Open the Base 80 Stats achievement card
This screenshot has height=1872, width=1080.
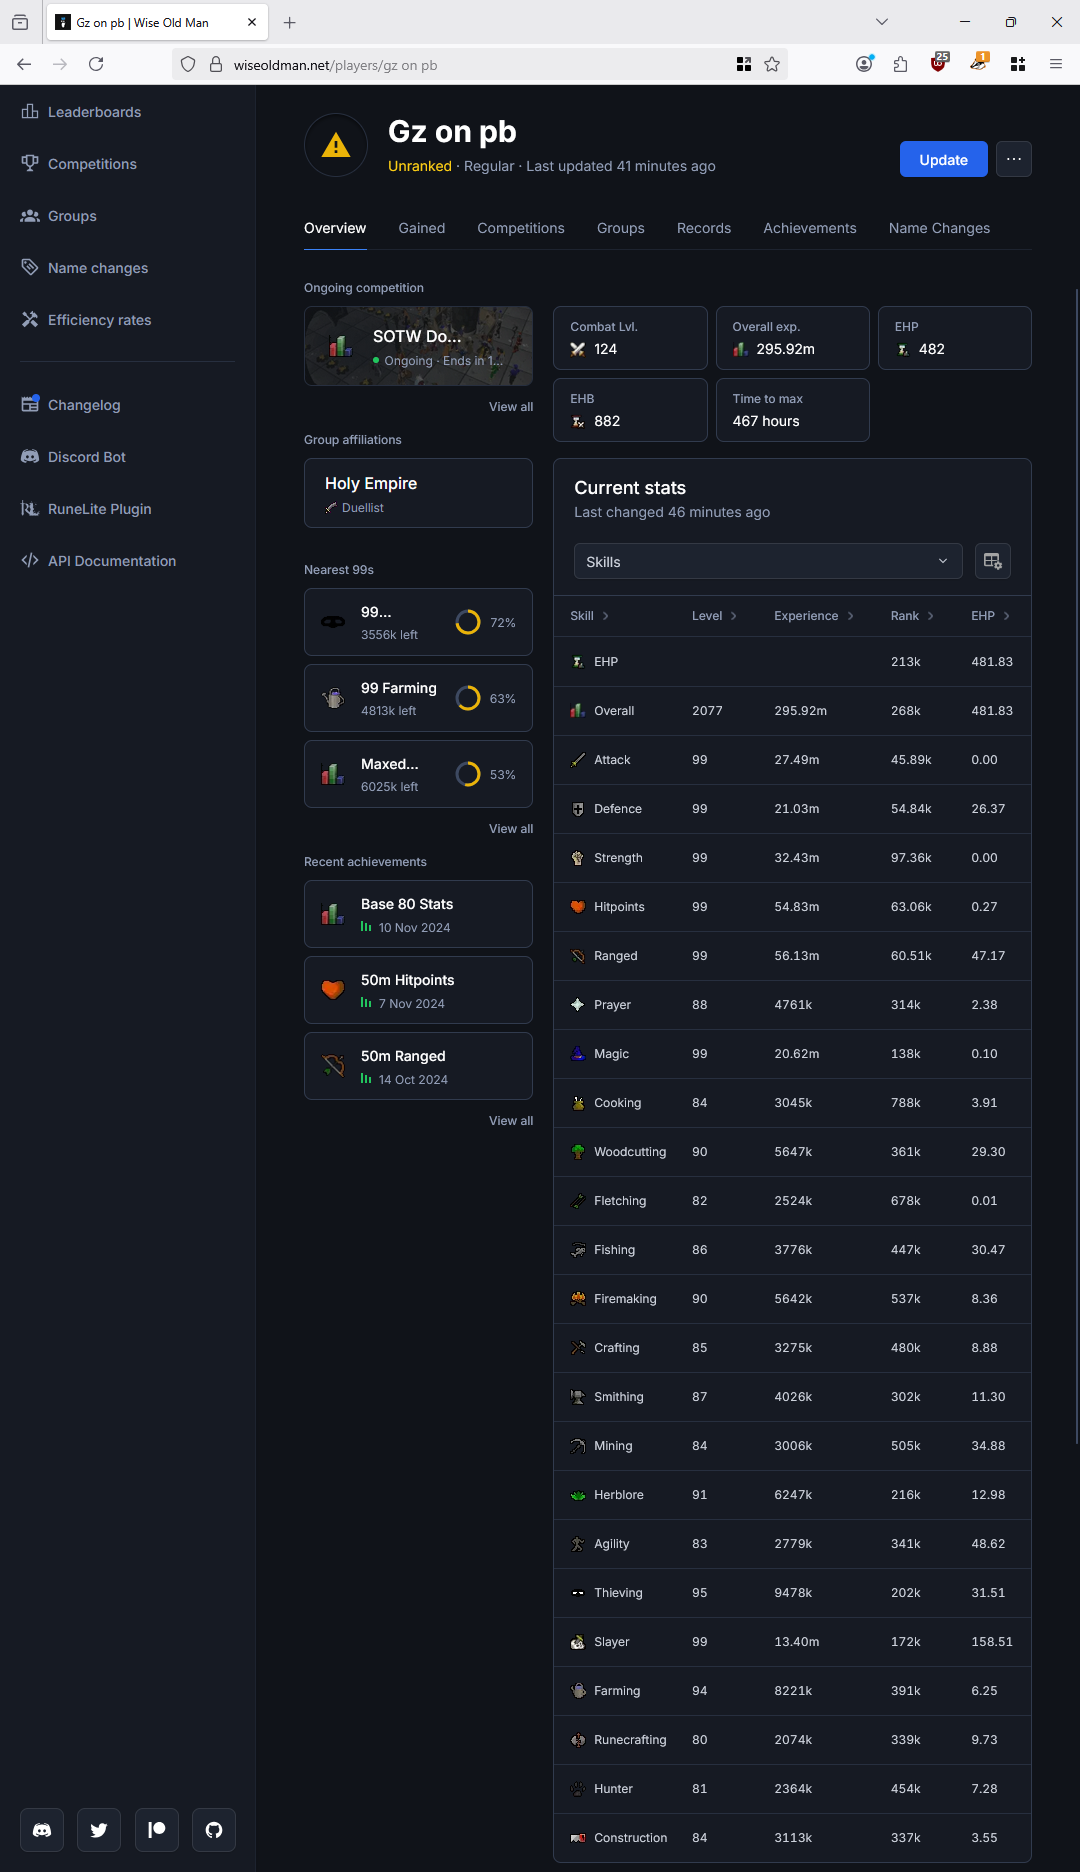[418, 914]
